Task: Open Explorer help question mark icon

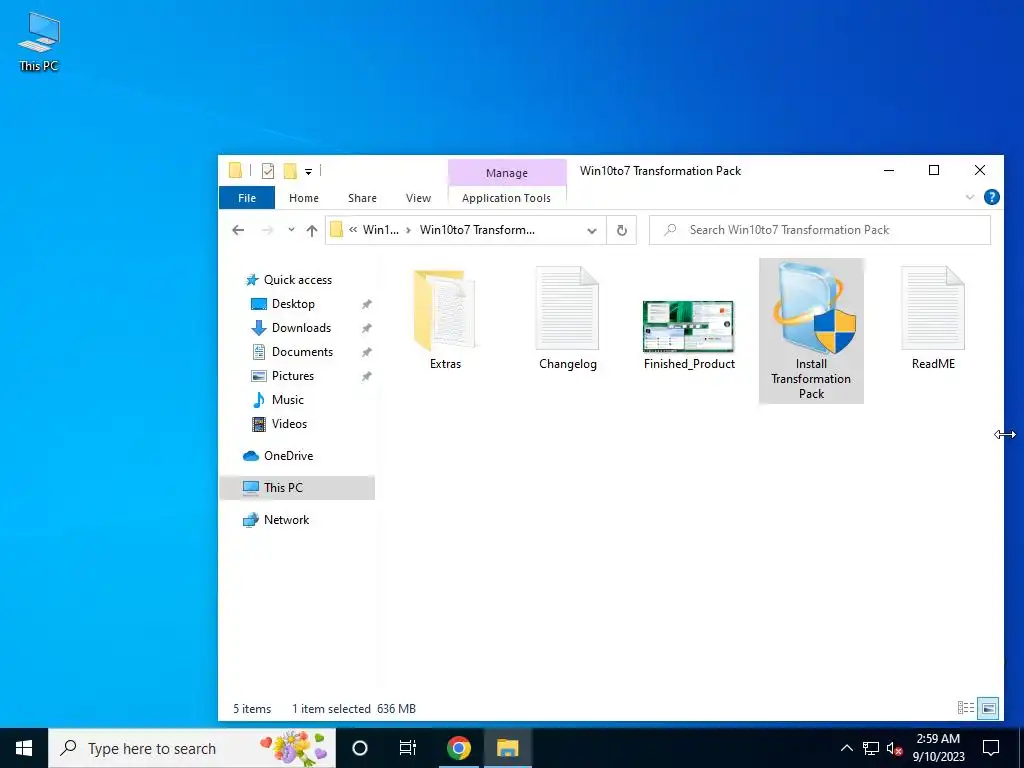Action: (x=991, y=197)
